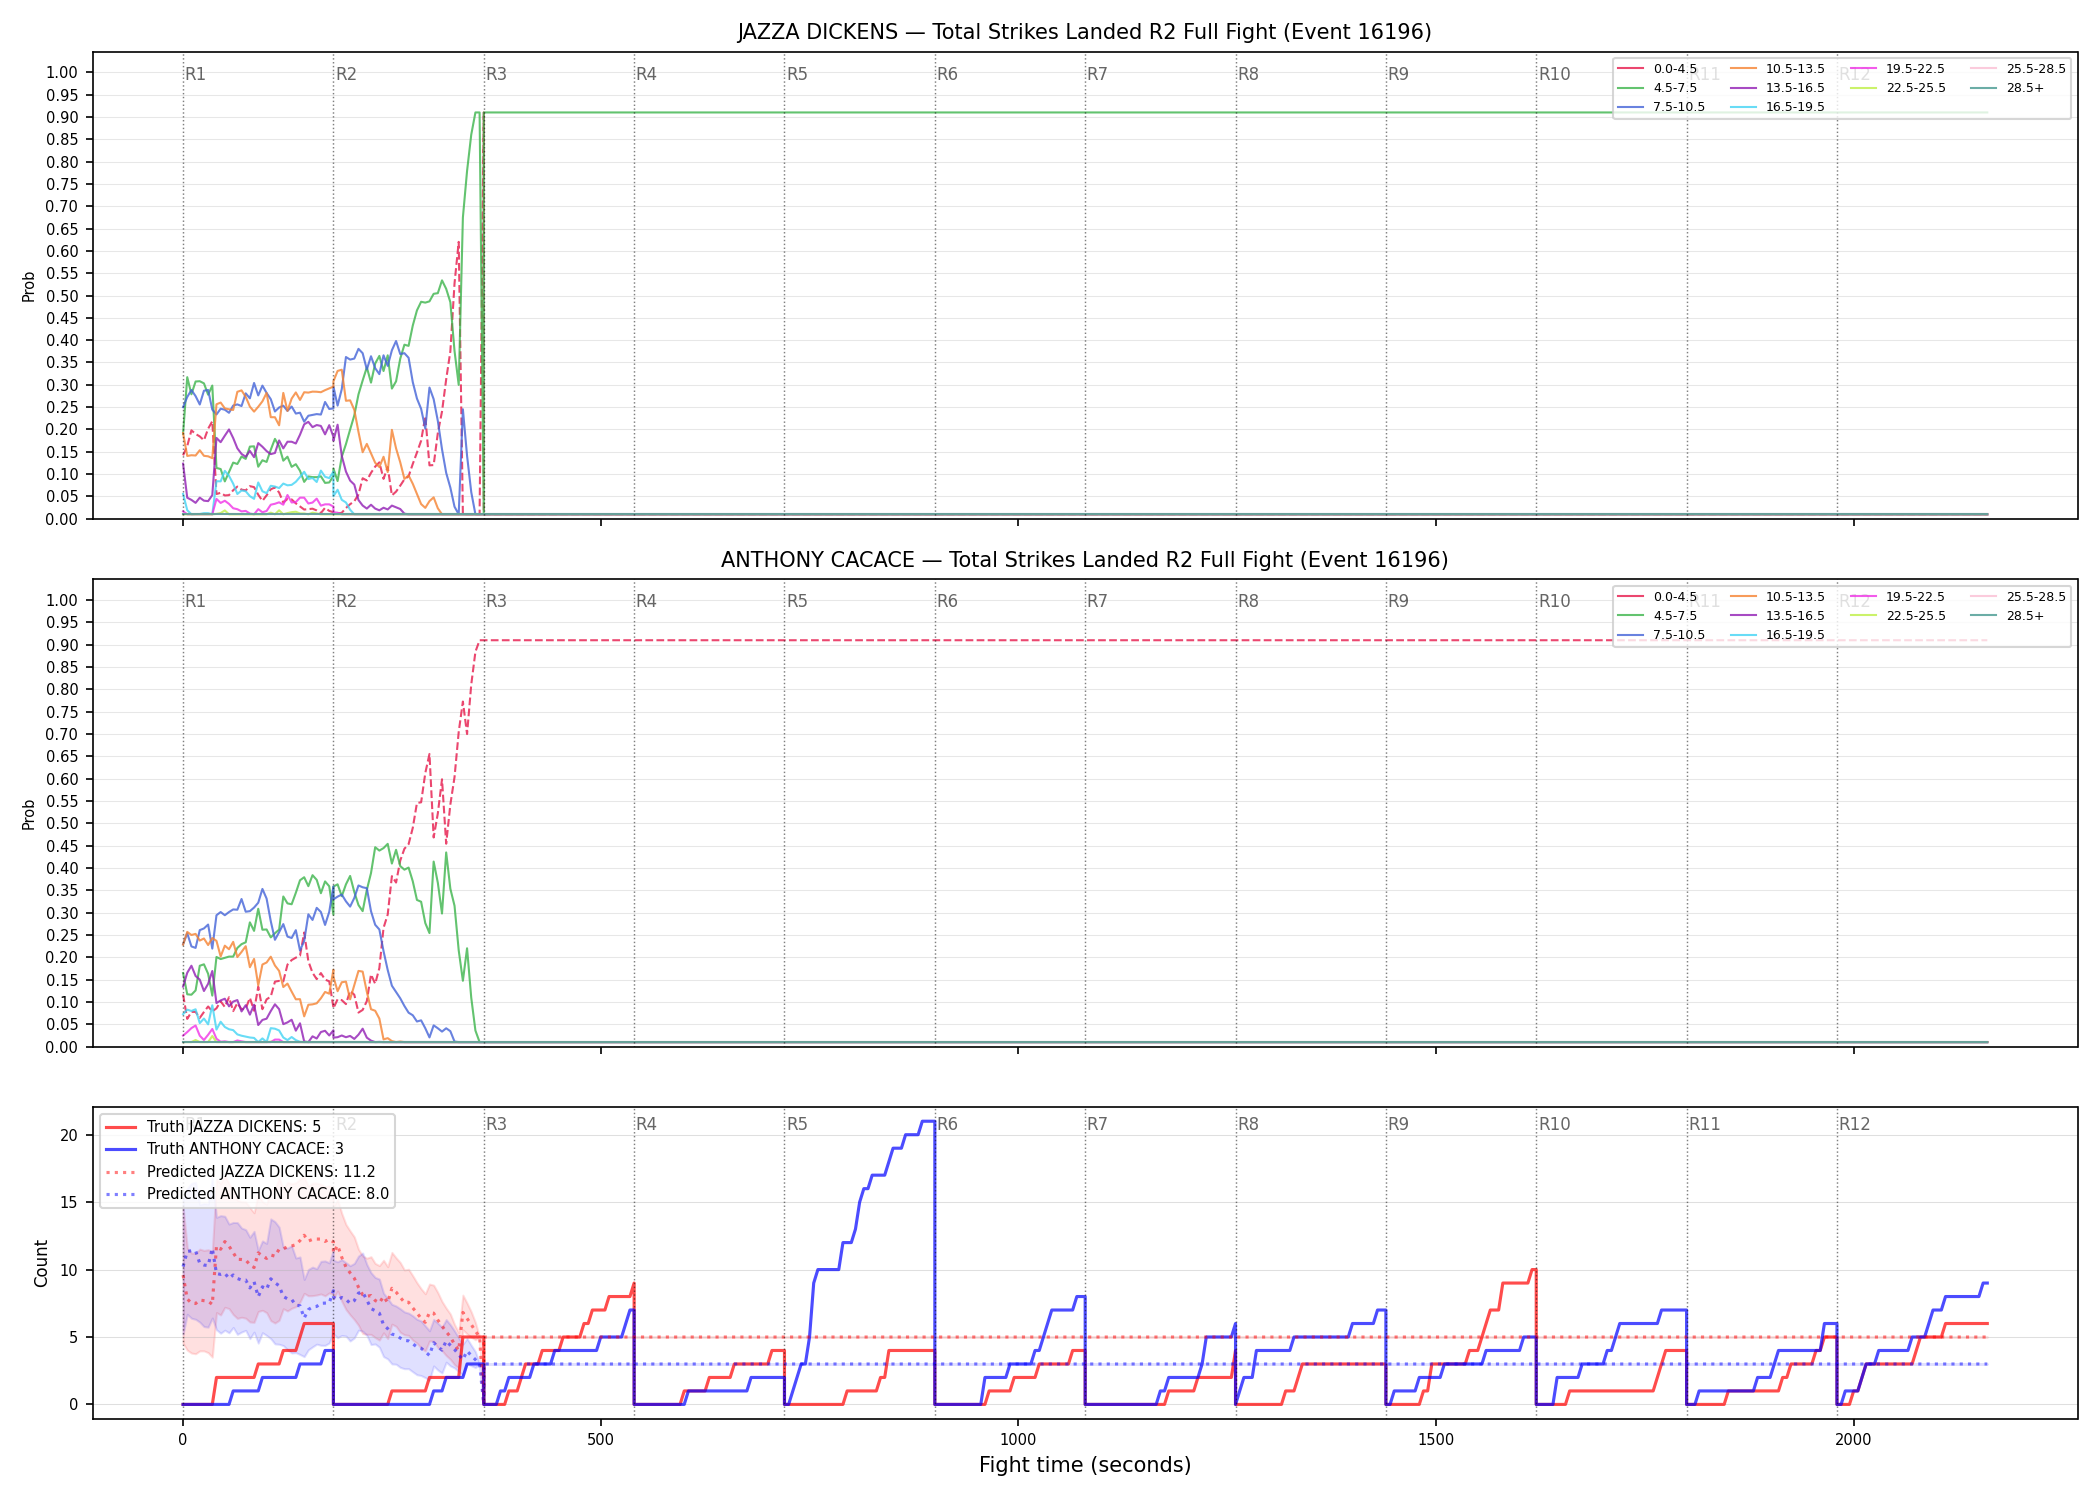Click the R12 round marker in bottom chart
The image size is (2100, 1500).
(x=1854, y=1124)
